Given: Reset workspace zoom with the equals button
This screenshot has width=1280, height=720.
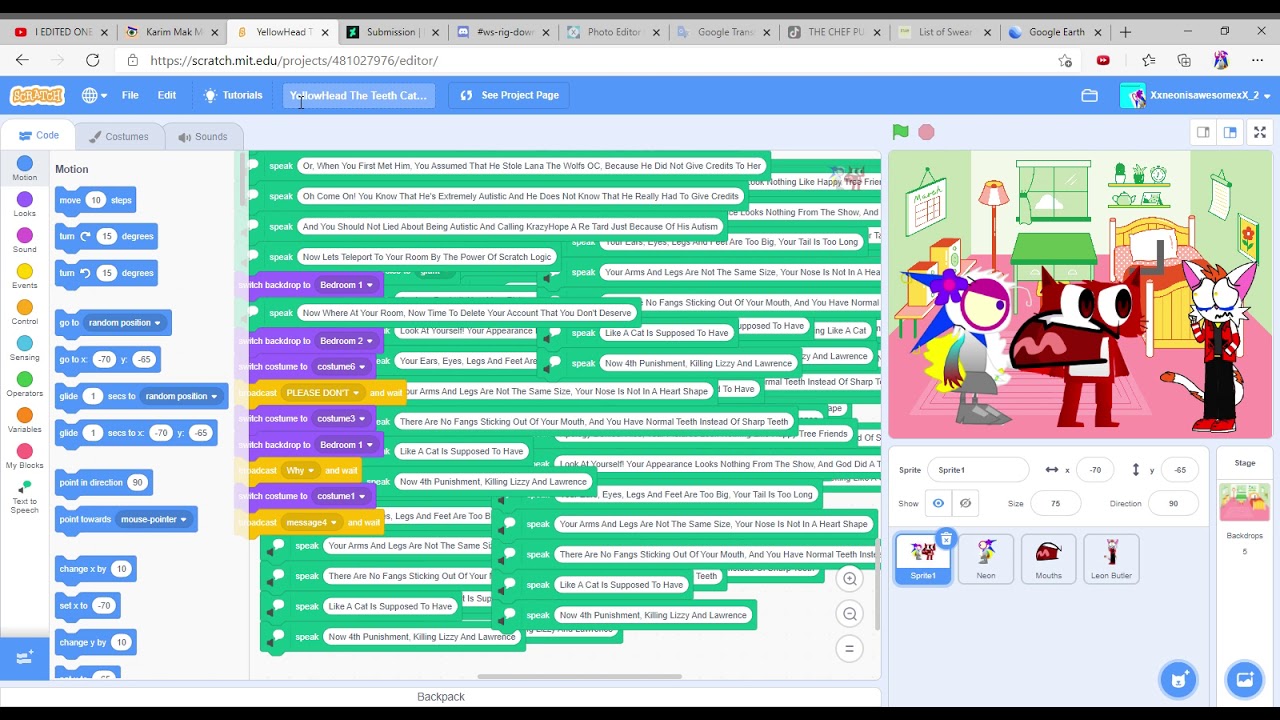Looking at the screenshot, I should click(x=849, y=649).
